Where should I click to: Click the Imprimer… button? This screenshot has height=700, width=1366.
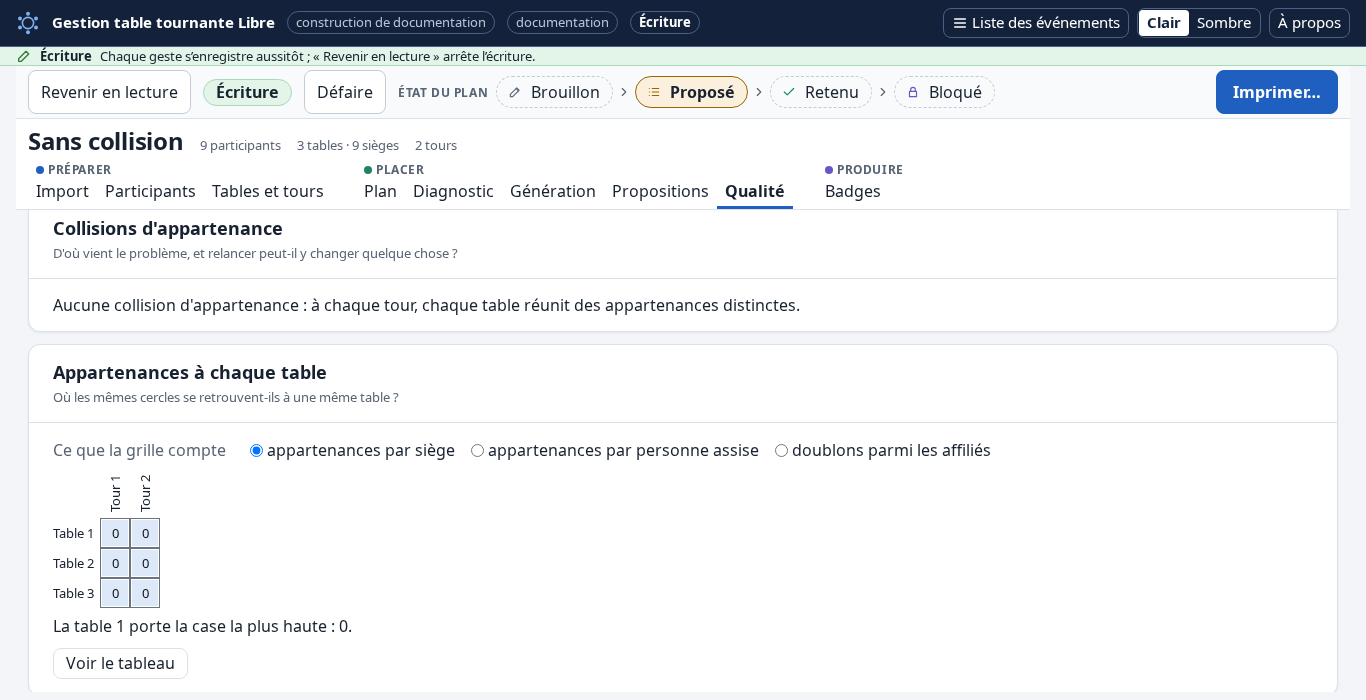pos(1277,92)
